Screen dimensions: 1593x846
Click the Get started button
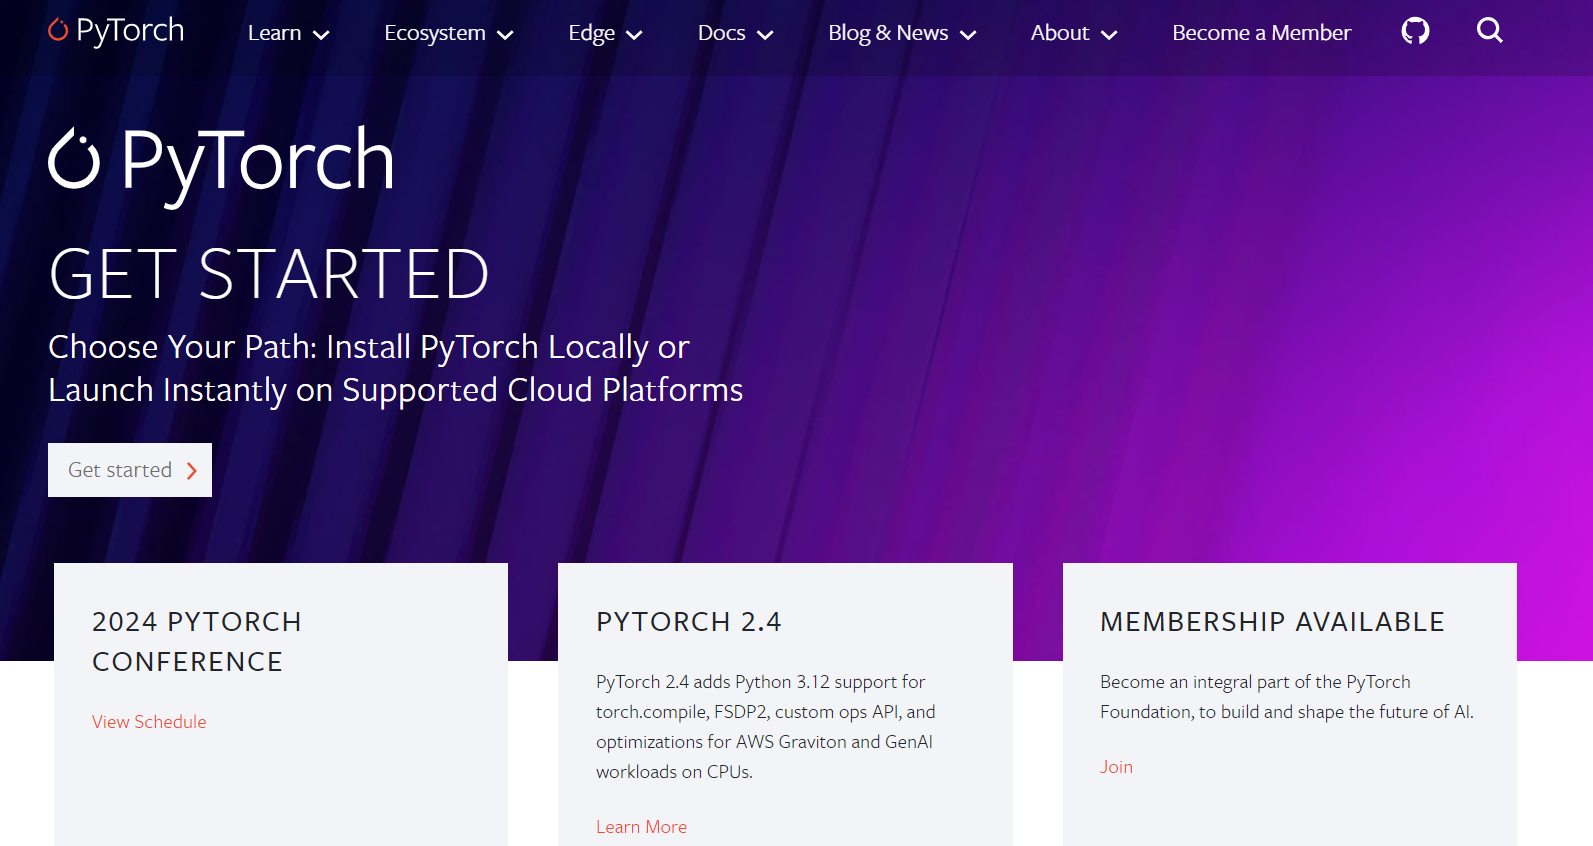pyautogui.click(x=130, y=470)
